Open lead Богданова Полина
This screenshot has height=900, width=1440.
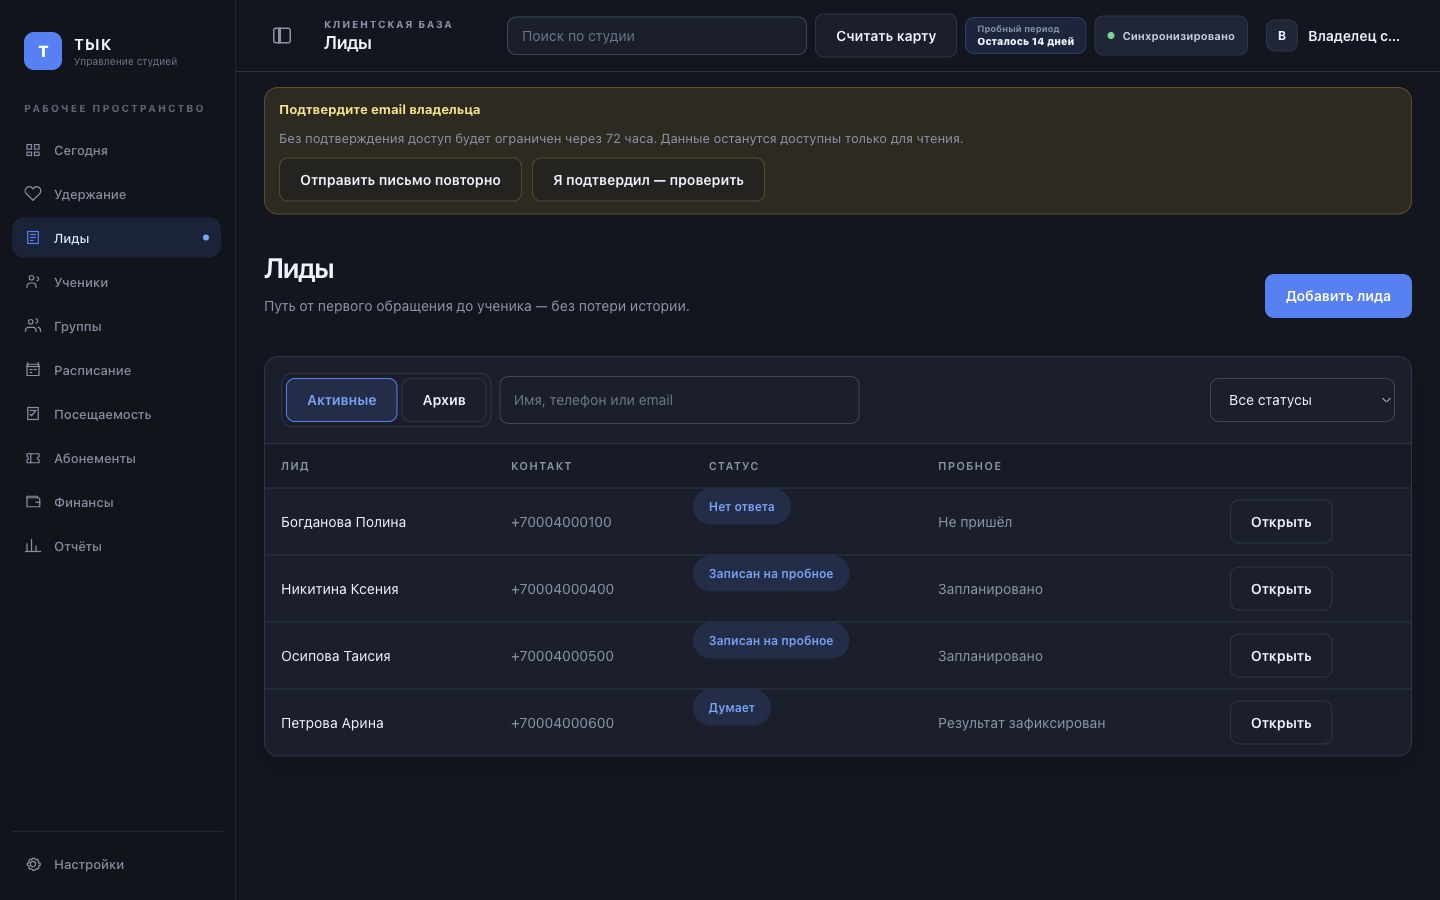[x=1281, y=522]
